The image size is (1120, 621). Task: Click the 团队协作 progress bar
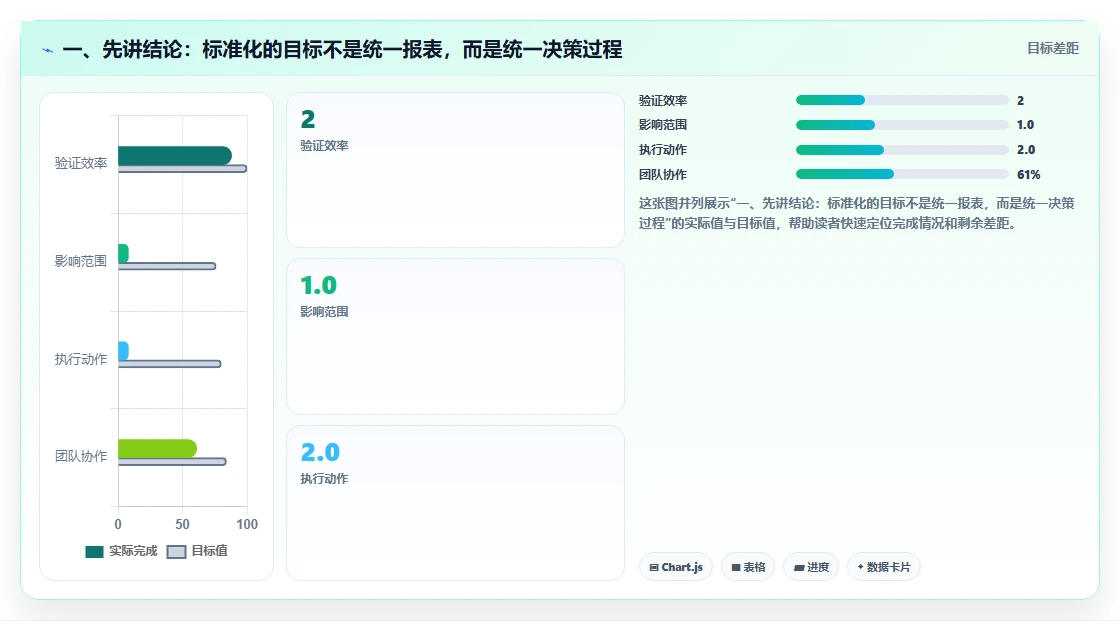[x=901, y=174]
